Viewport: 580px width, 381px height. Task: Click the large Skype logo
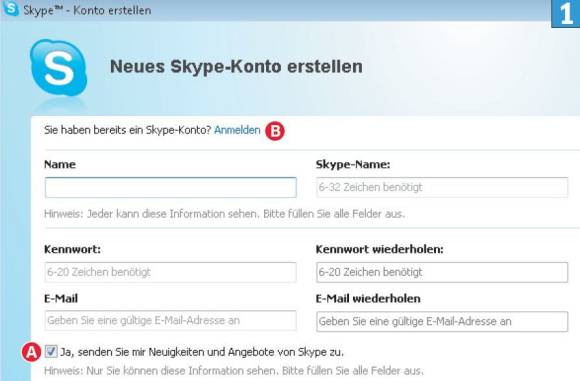(58, 68)
